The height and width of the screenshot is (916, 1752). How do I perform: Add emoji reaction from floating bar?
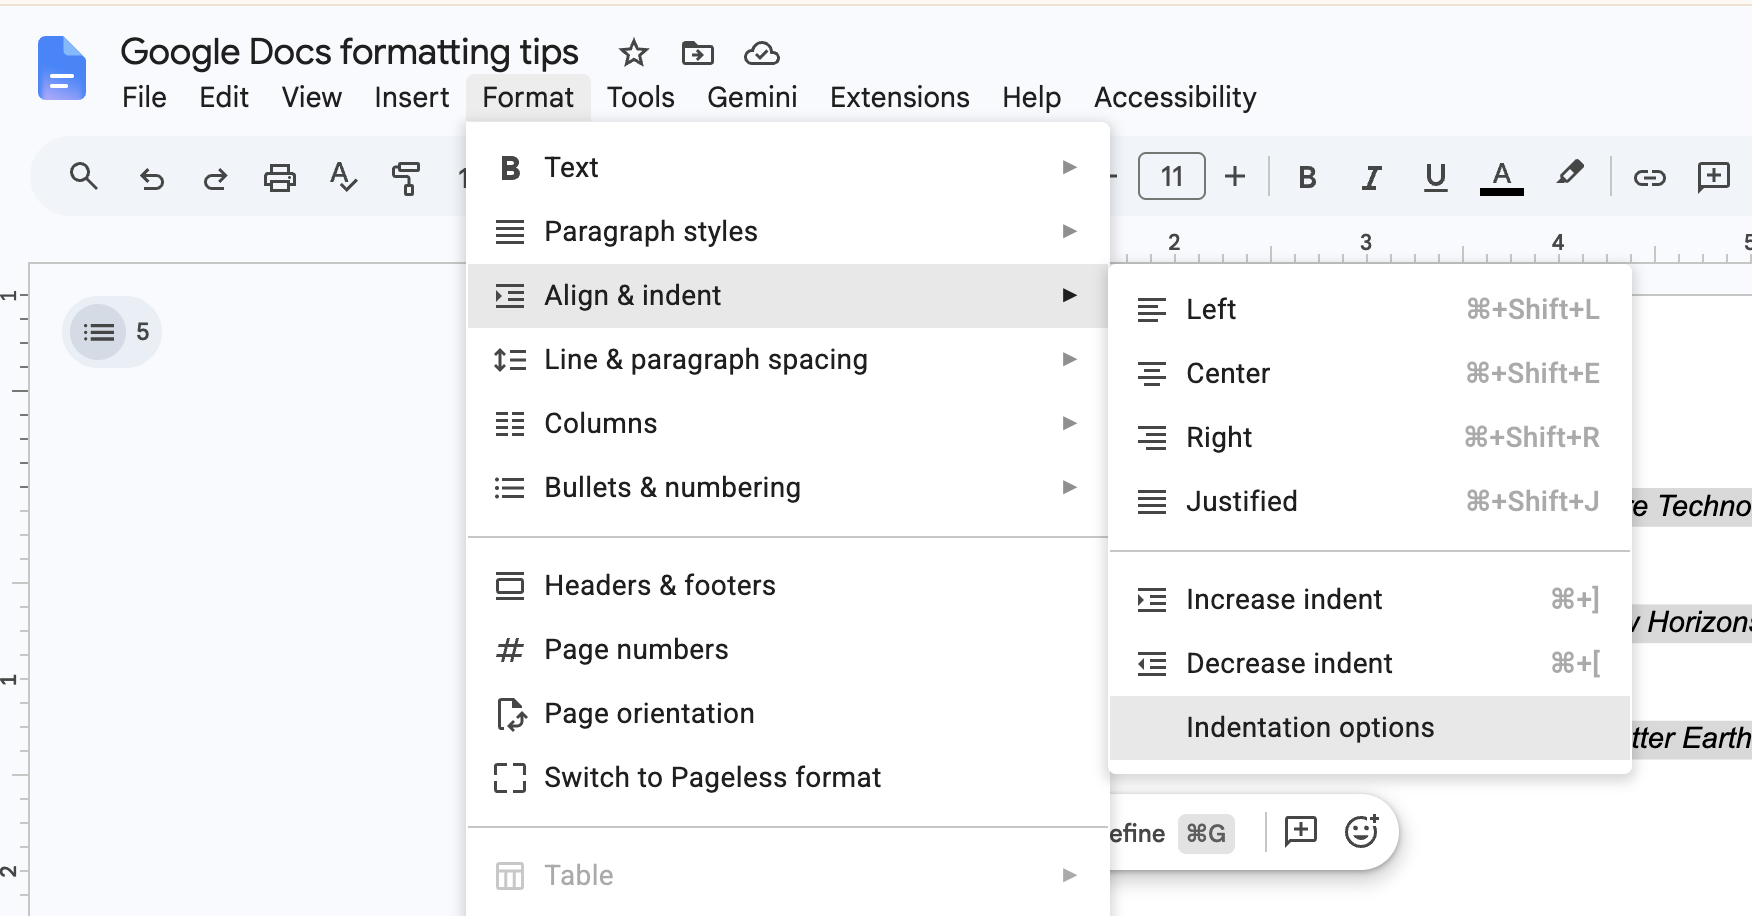1362,832
